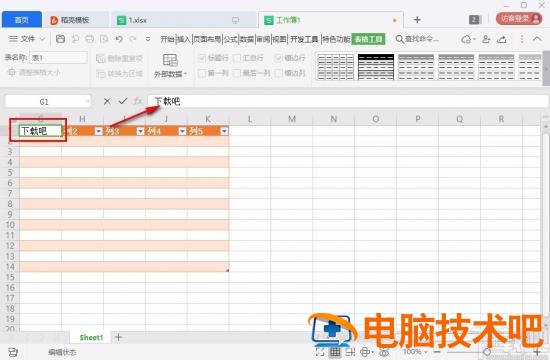Viewport: 550px width, 360px height.
Task: Toggle the 汇总行 total row checkbox
Action: click(237, 58)
